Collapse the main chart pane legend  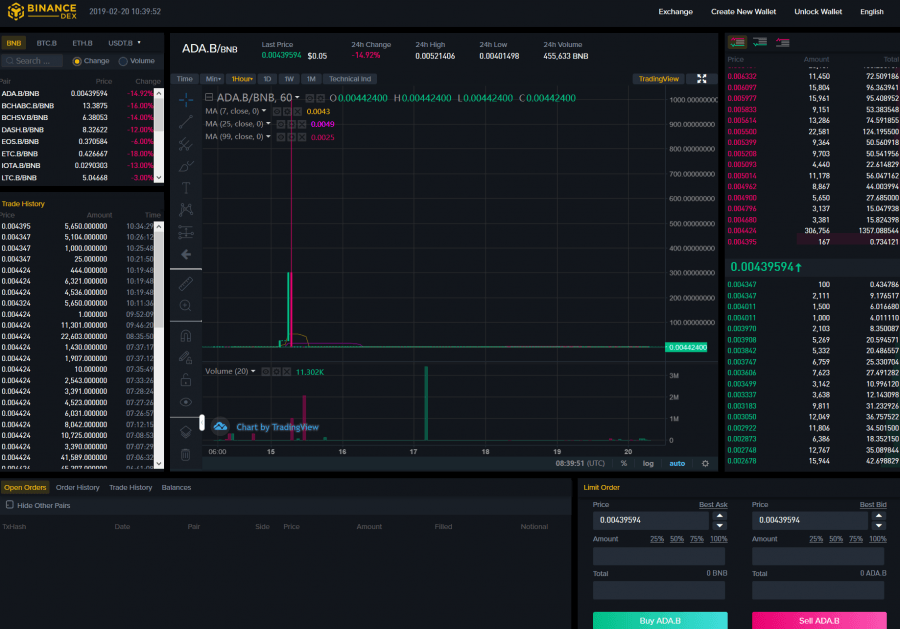[x=209, y=98]
